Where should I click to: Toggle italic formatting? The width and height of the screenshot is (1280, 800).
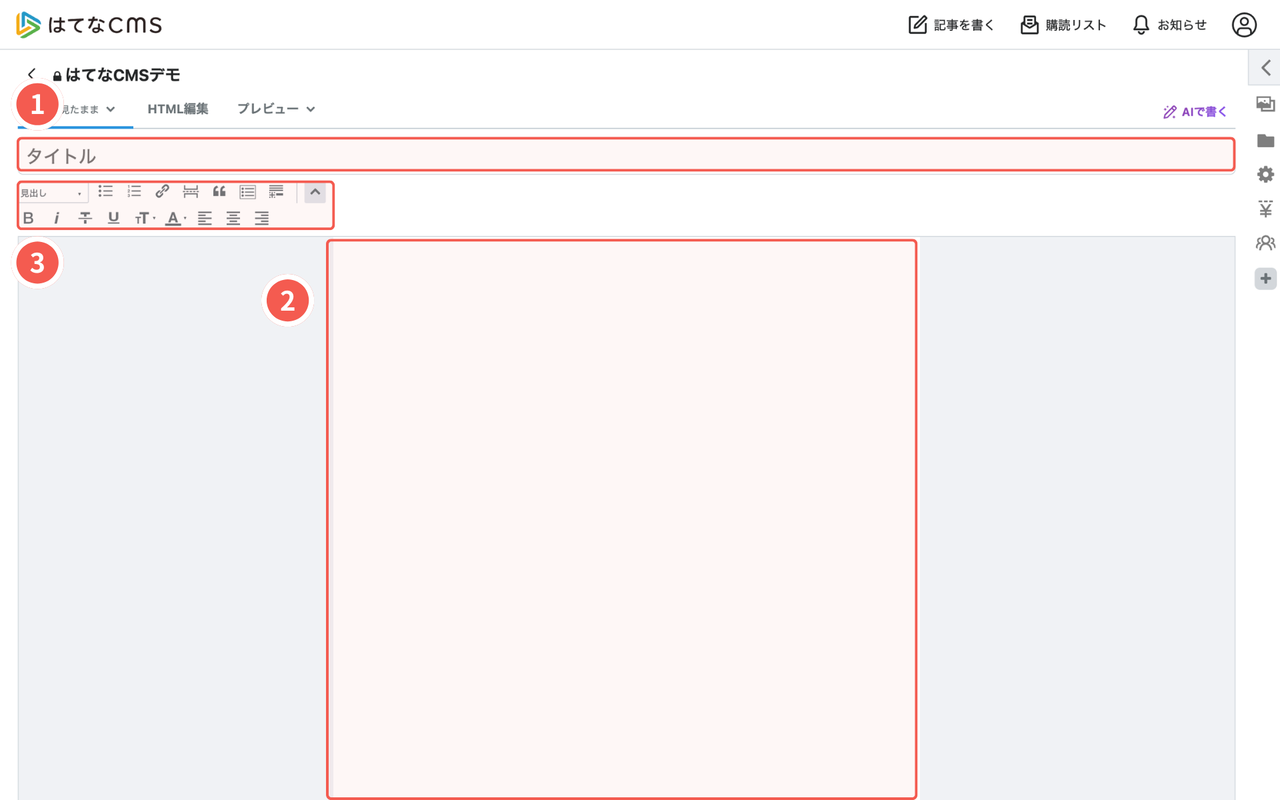pyautogui.click(x=56, y=218)
